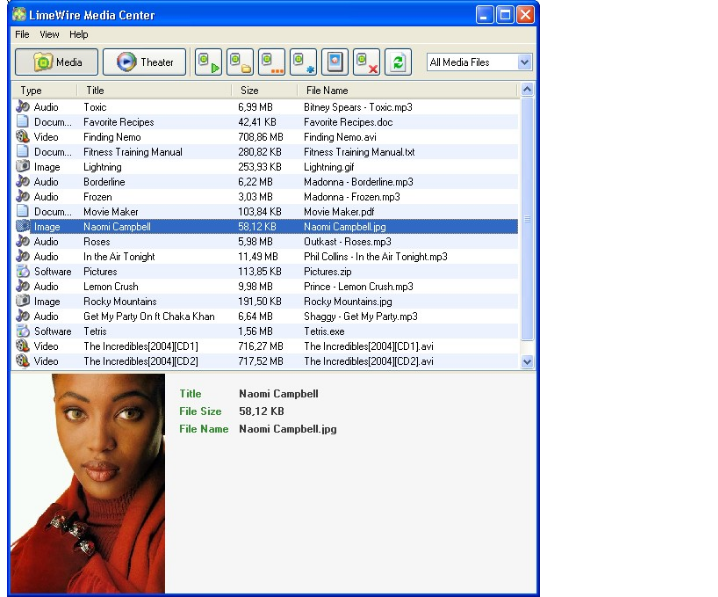The image size is (718, 597).
Task: Select file name Prince - Lemon Crush.mp3
Action: pos(359,287)
